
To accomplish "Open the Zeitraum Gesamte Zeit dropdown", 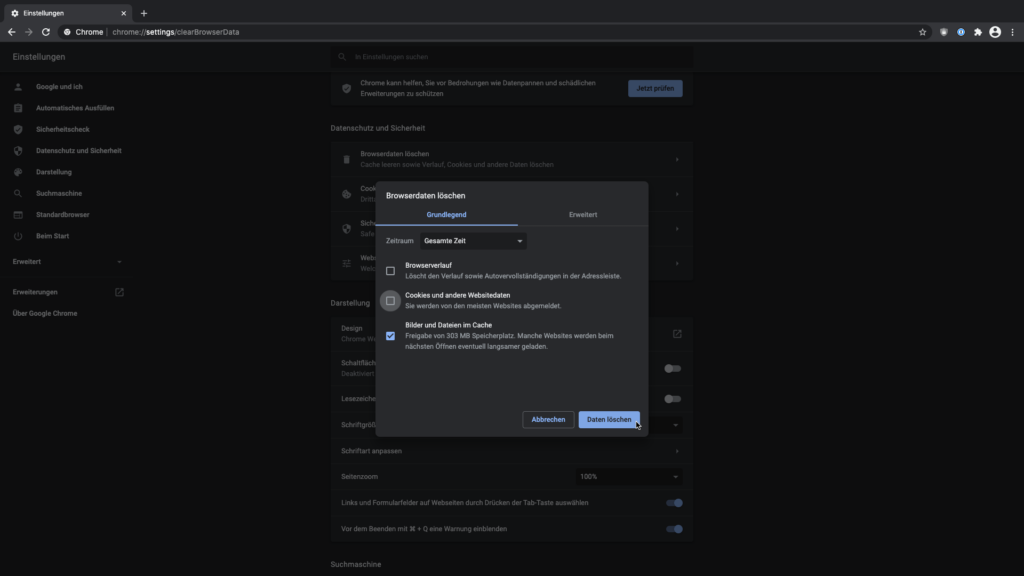I will pos(472,240).
